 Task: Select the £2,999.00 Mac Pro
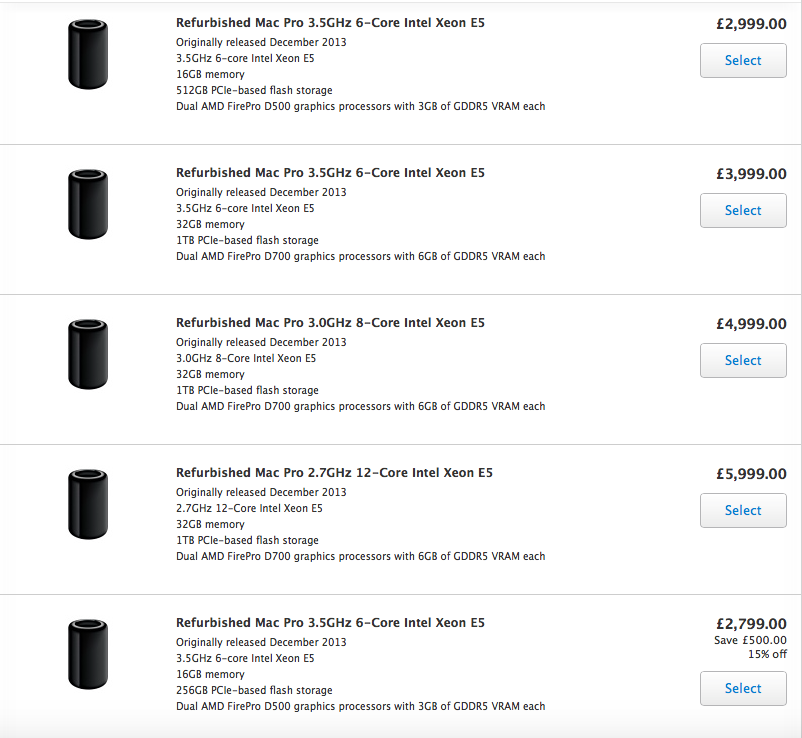[743, 60]
